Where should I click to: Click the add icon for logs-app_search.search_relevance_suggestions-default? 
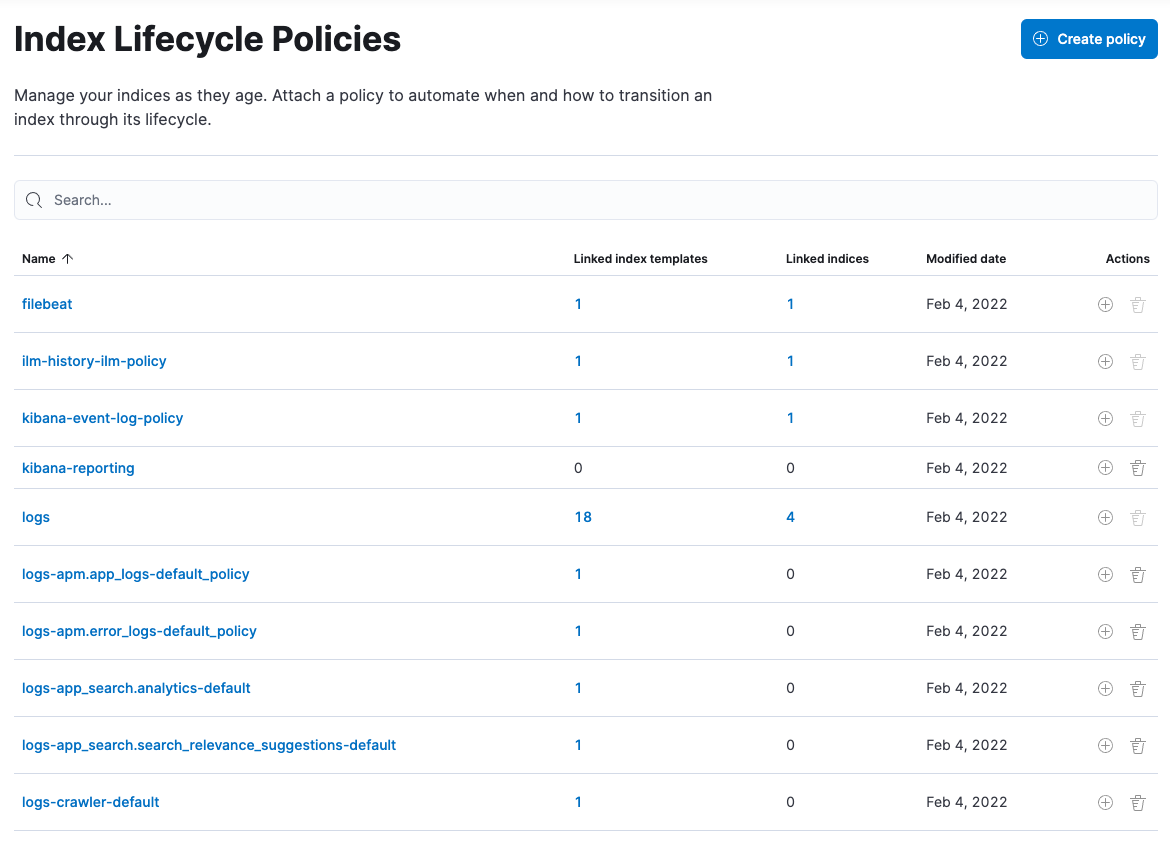(x=1105, y=745)
